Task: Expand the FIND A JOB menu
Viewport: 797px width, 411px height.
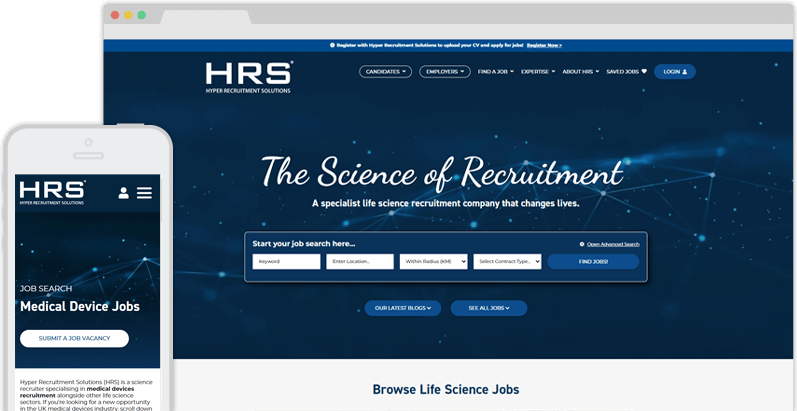Action: pos(496,72)
